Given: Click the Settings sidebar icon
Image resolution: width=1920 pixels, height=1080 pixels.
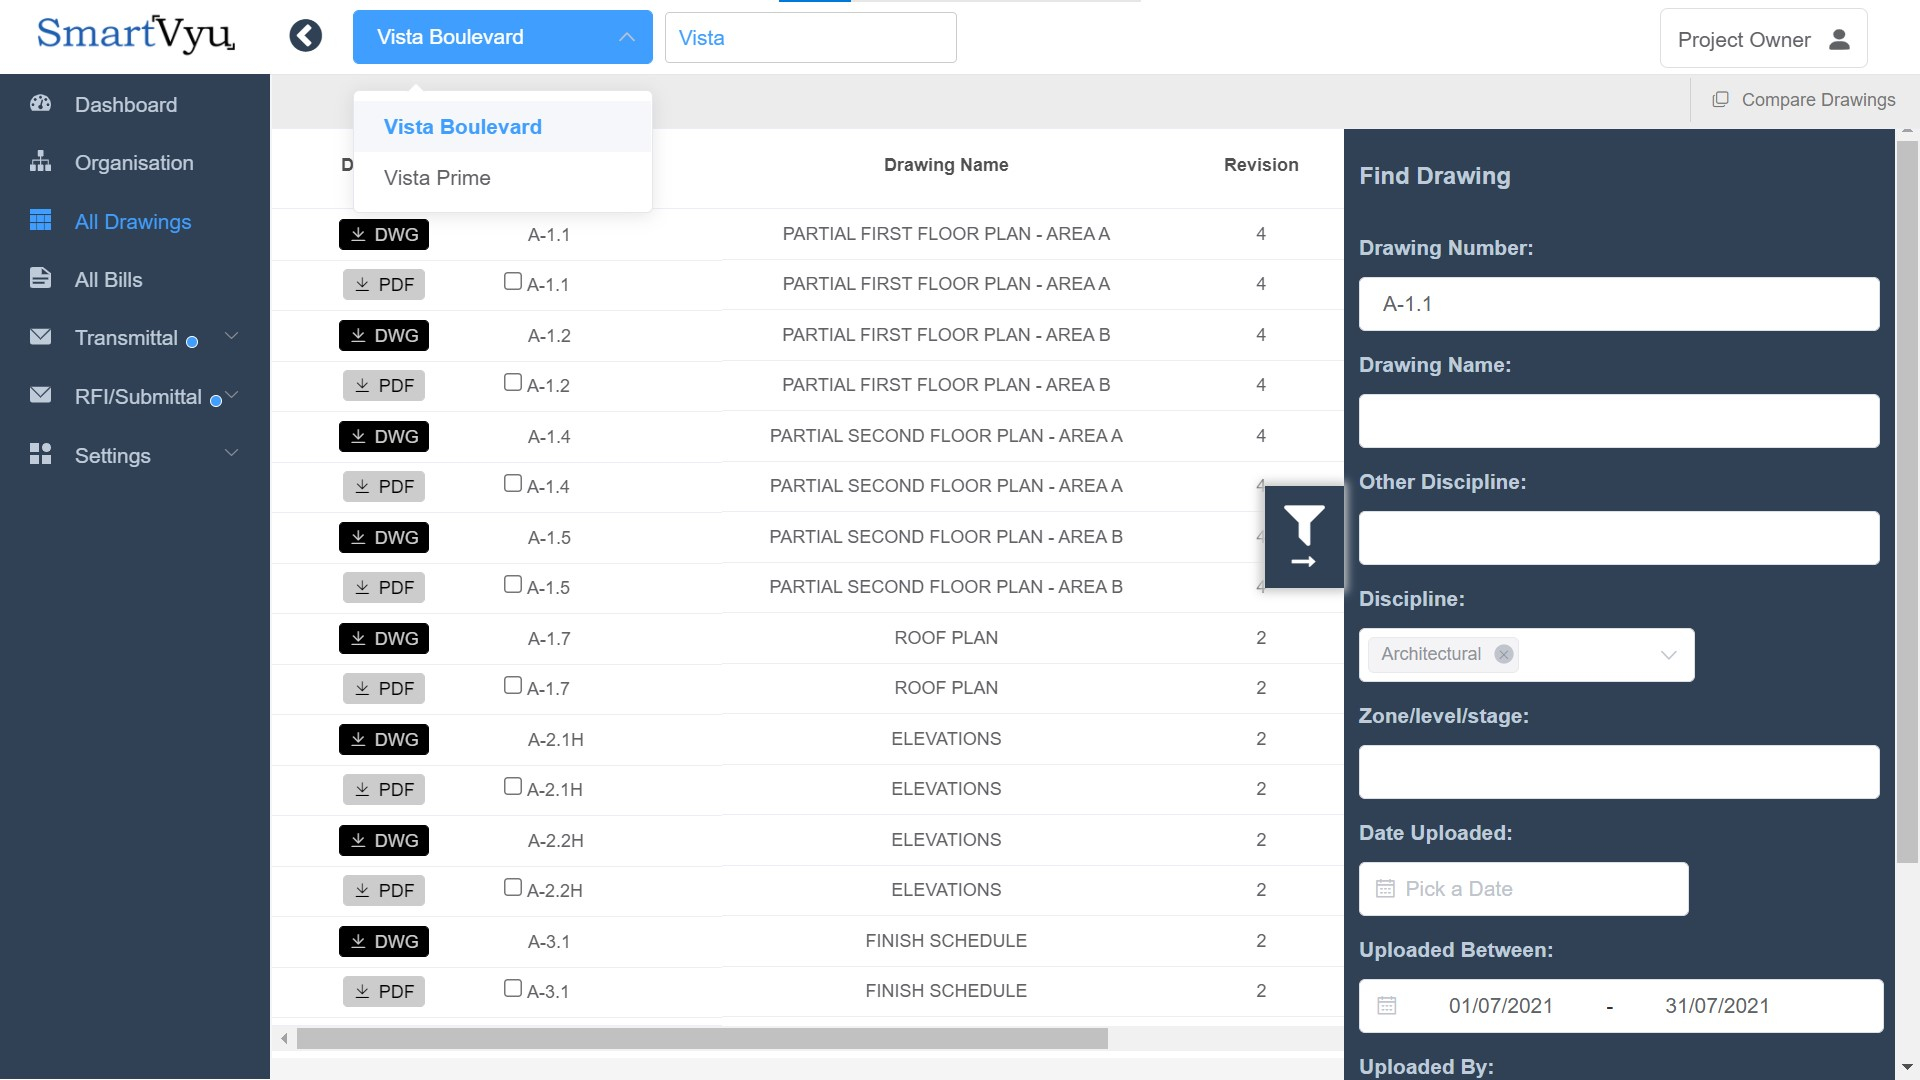Looking at the screenshot, I should [x=40, y=455].
